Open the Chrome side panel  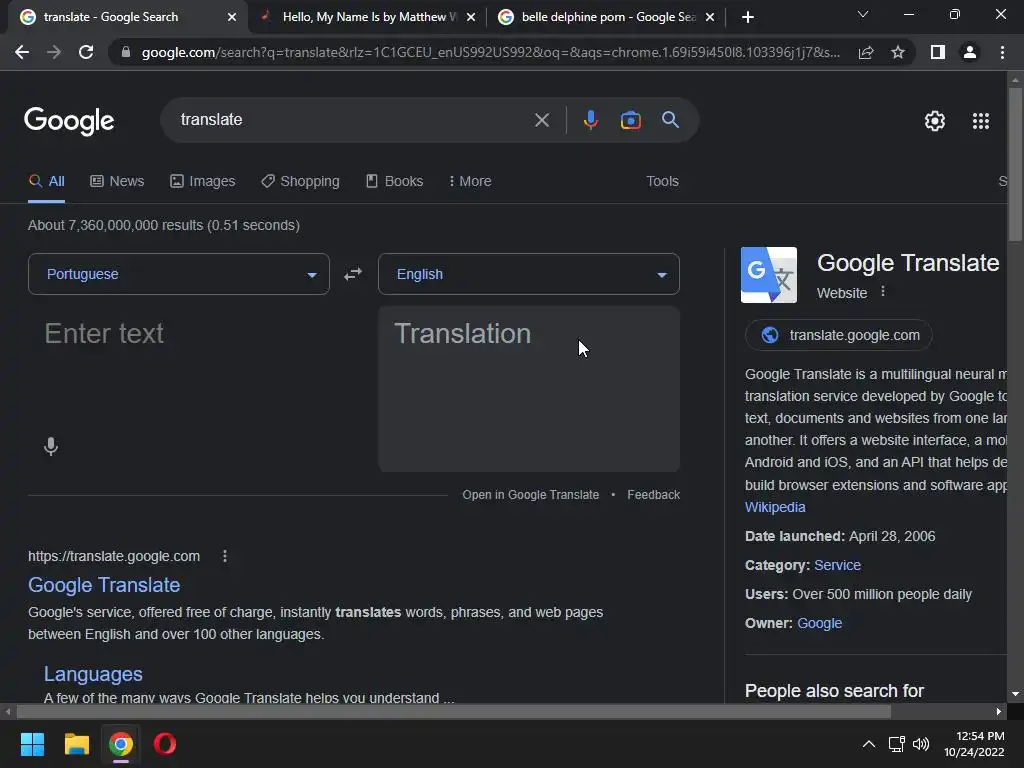(938, 52)
